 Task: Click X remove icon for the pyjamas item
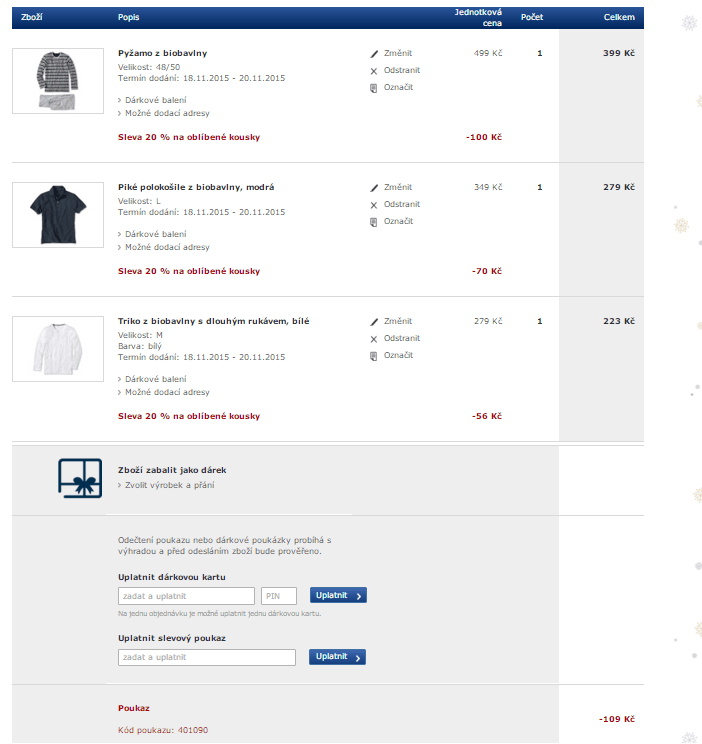[374, 71]
